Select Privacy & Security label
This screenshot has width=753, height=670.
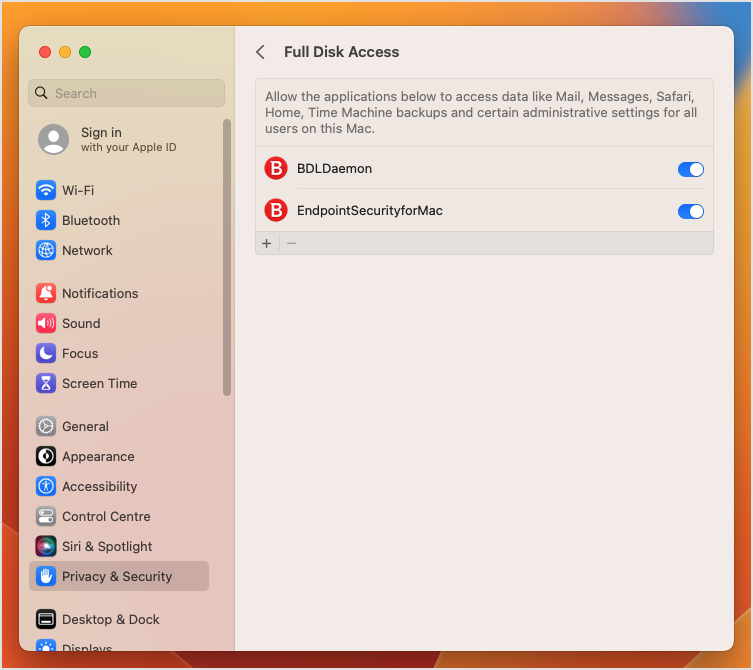pos(117,576)
